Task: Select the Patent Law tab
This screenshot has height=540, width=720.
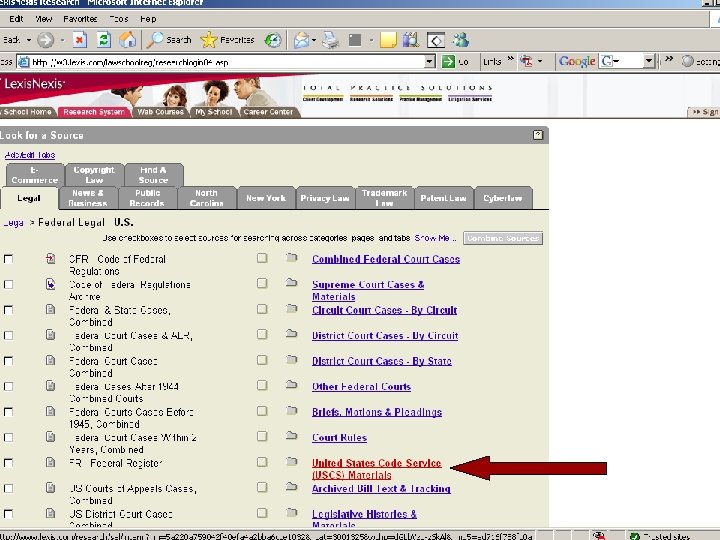Action: [443, 198]
